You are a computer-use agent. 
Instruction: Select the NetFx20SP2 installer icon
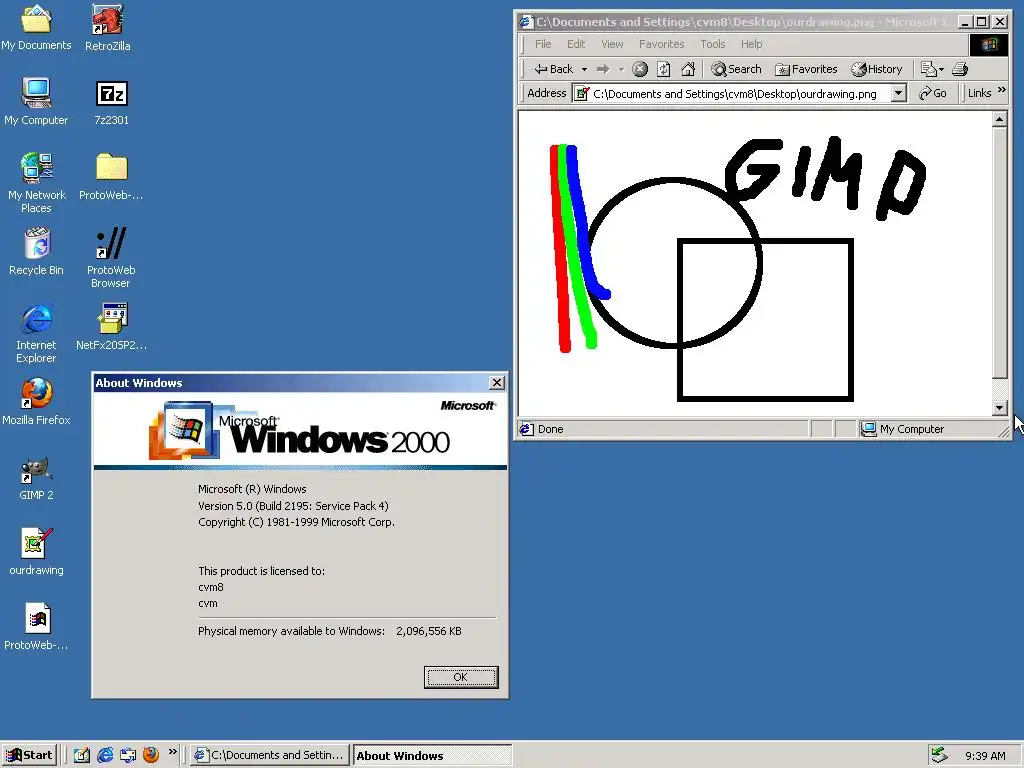coord(111,327)
